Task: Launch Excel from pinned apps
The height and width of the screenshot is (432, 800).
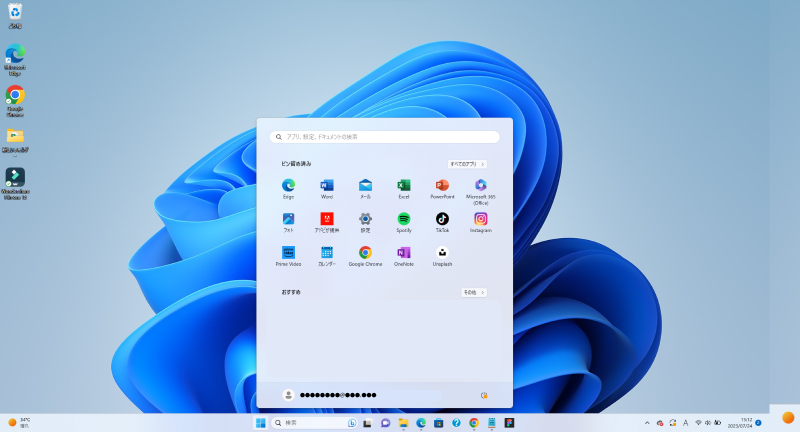Action: point(404,189)
